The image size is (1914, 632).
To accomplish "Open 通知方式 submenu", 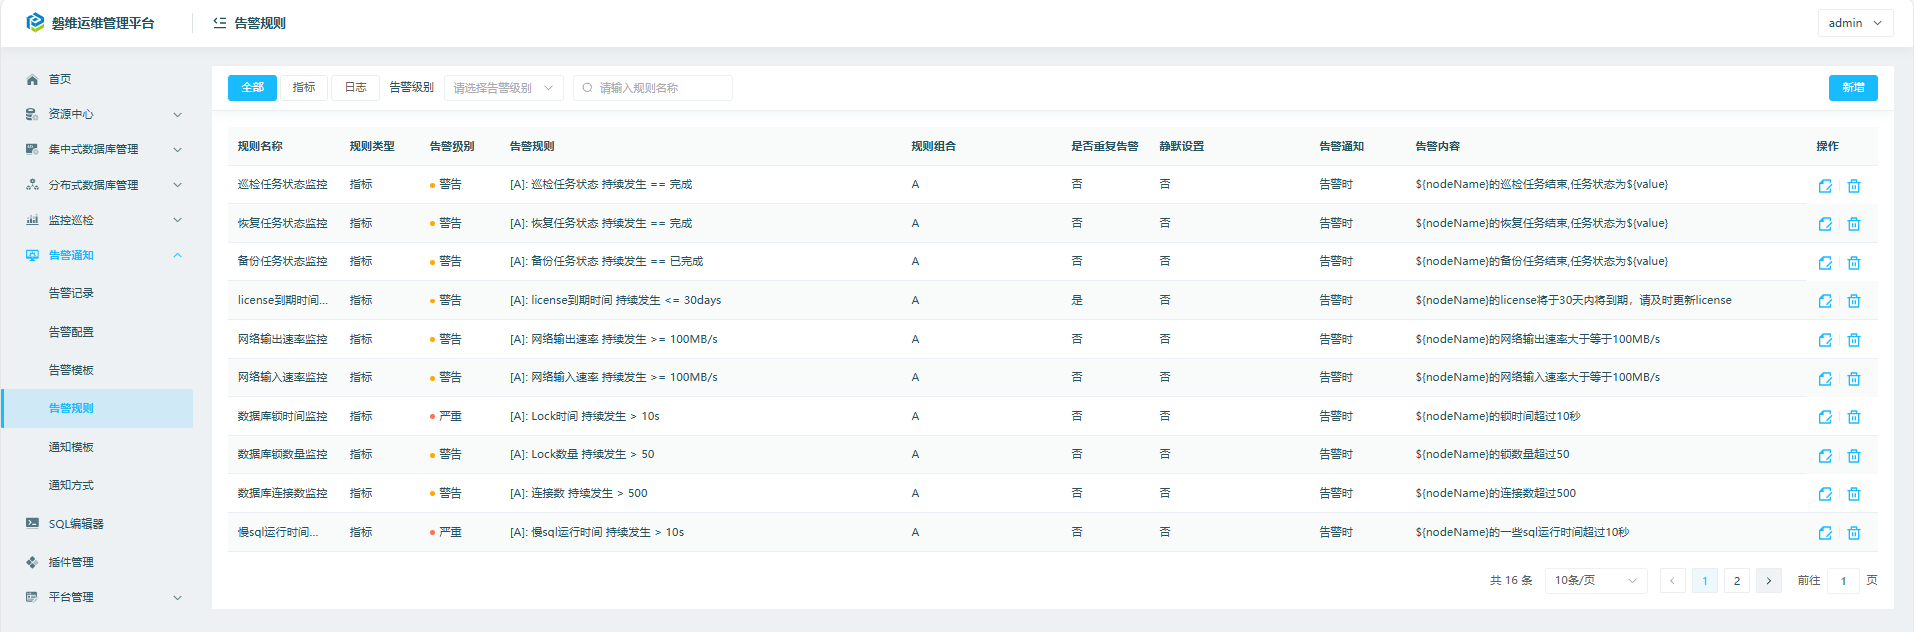I will (97, 485).
